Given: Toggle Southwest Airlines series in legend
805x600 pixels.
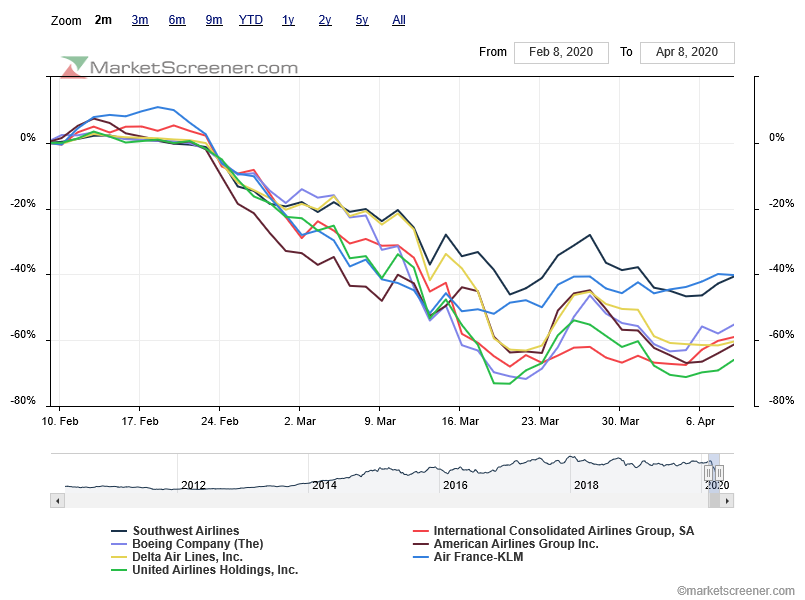Looking at the screenshot, I should pos(175,531).
